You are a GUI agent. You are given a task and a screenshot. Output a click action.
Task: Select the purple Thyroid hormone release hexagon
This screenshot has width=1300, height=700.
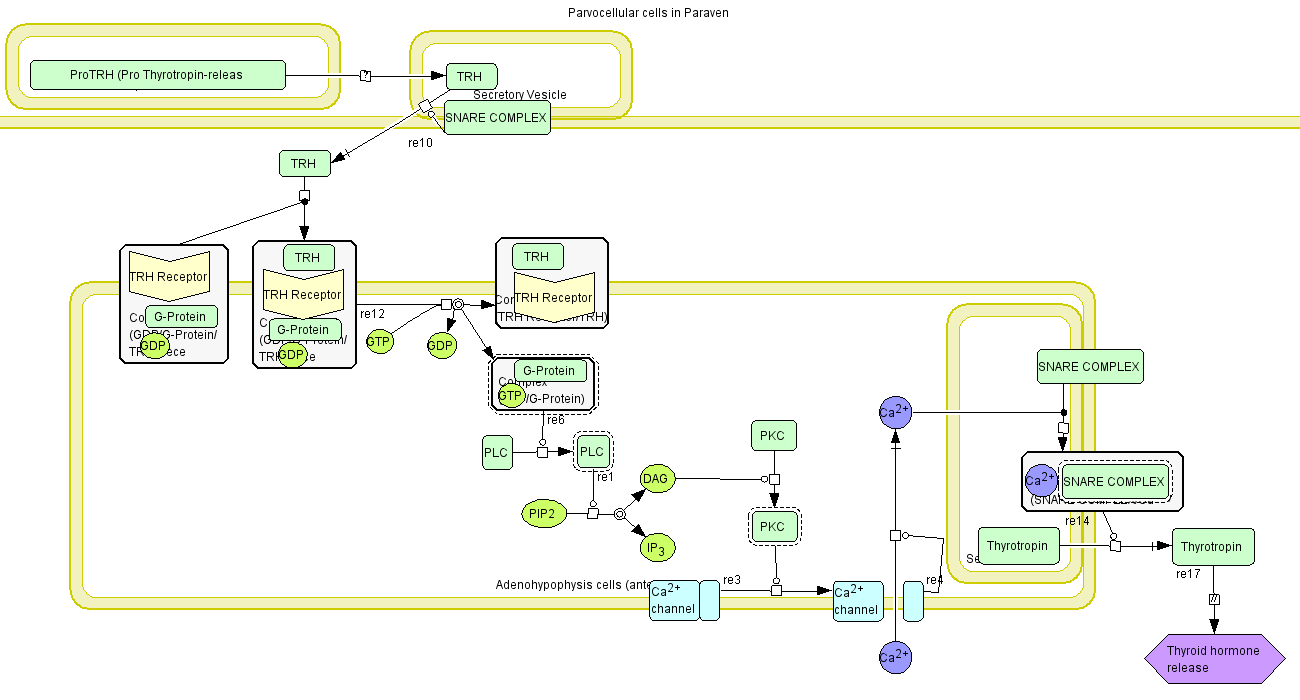pyautogui.click(x=1214, y=659)
